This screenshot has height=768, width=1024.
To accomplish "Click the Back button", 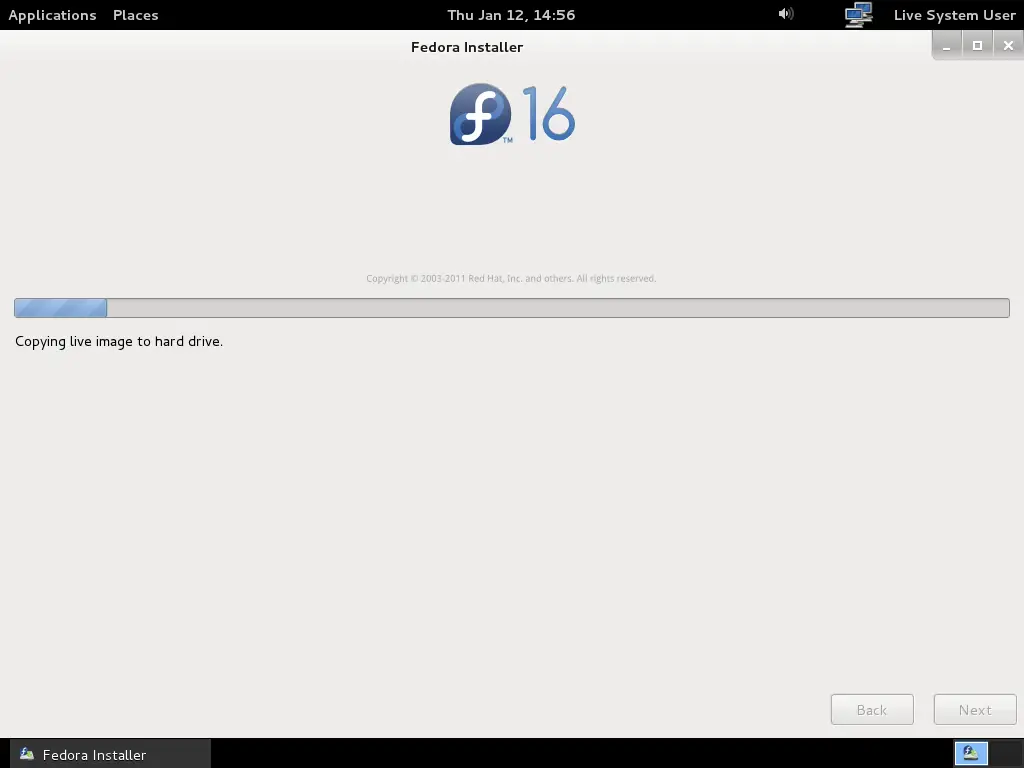I will [x=872, y=709].
